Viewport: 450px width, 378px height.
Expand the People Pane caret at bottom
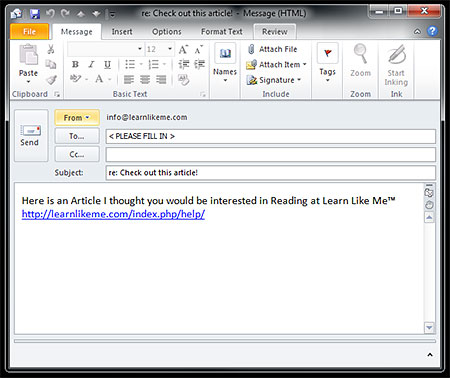pos(430,355)
